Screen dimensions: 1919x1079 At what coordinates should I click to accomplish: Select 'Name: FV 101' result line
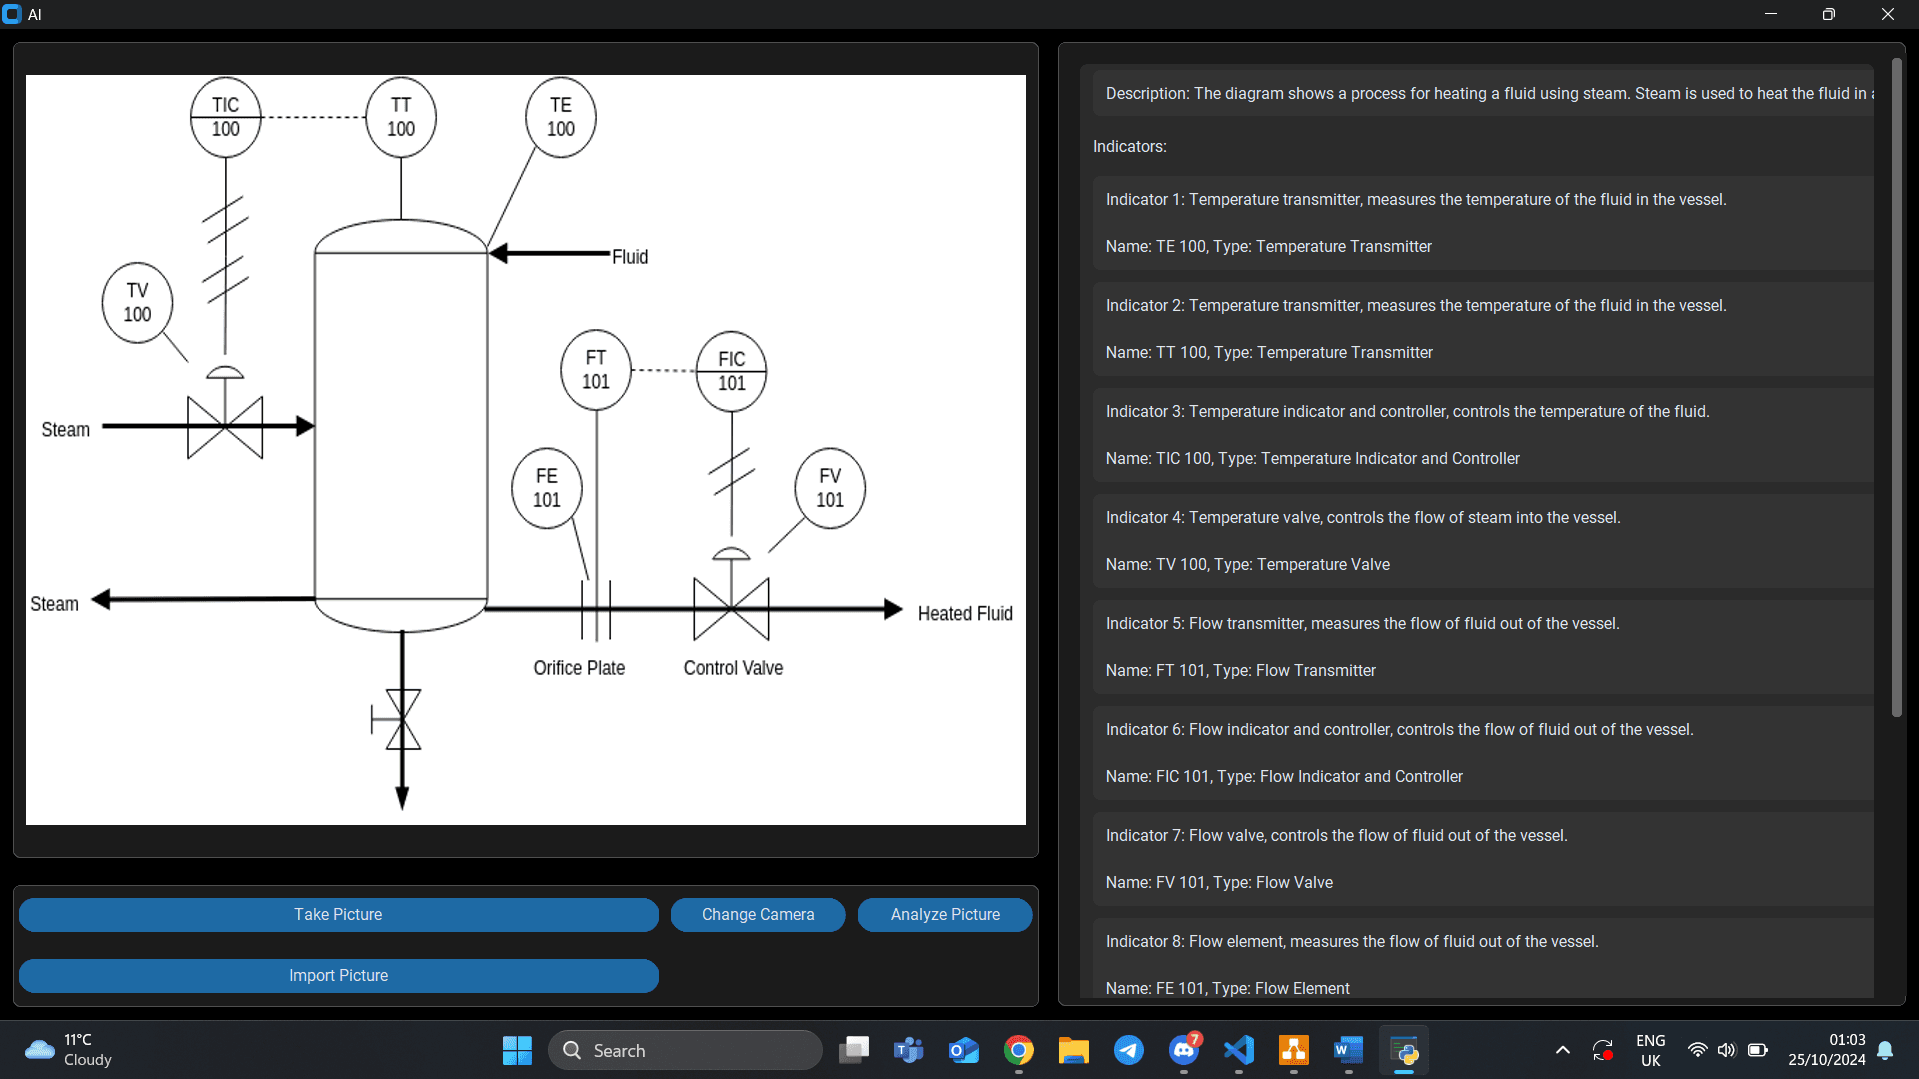tap(1219, 882)
